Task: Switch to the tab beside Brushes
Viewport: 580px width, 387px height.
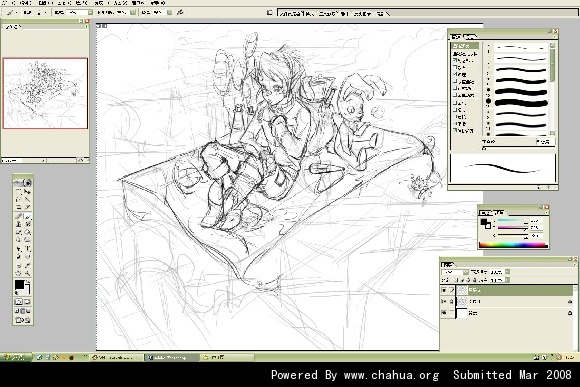Action: pyautogui.click(x=470, y=37)
